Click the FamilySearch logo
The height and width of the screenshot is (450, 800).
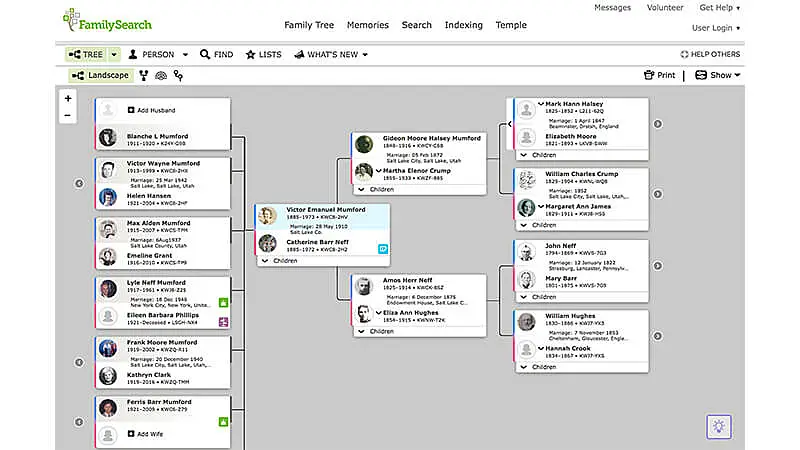(x=107, y=20)
